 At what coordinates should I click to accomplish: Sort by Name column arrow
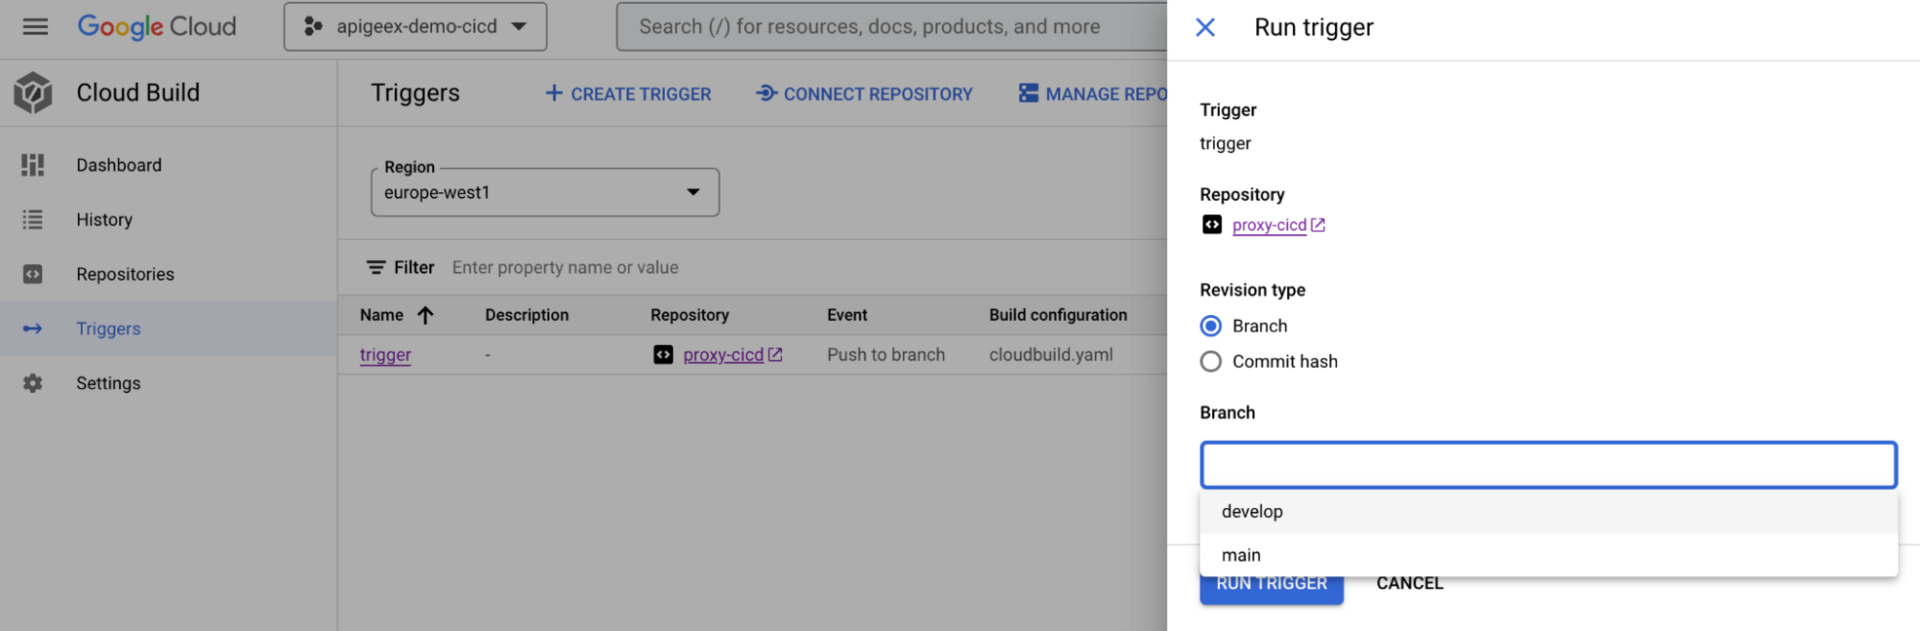point(426,315)
